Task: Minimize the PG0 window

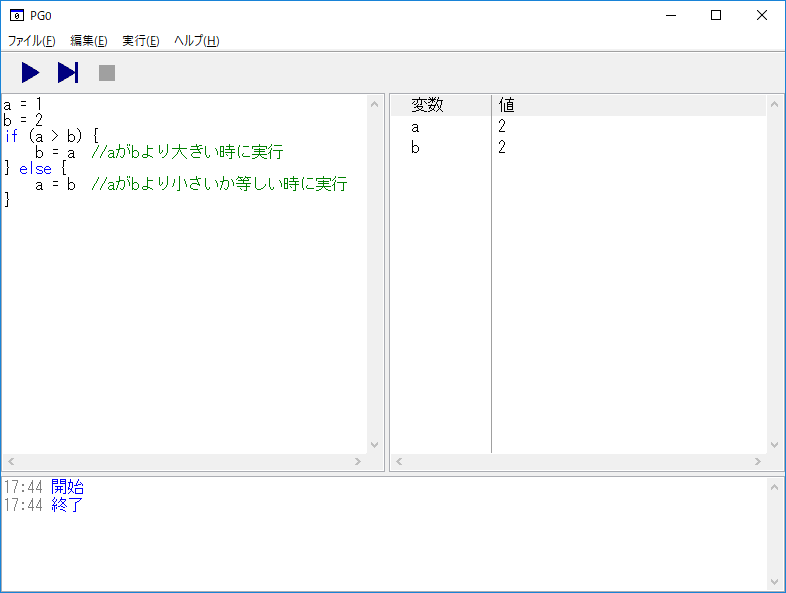Action: [x=671, y=16]
